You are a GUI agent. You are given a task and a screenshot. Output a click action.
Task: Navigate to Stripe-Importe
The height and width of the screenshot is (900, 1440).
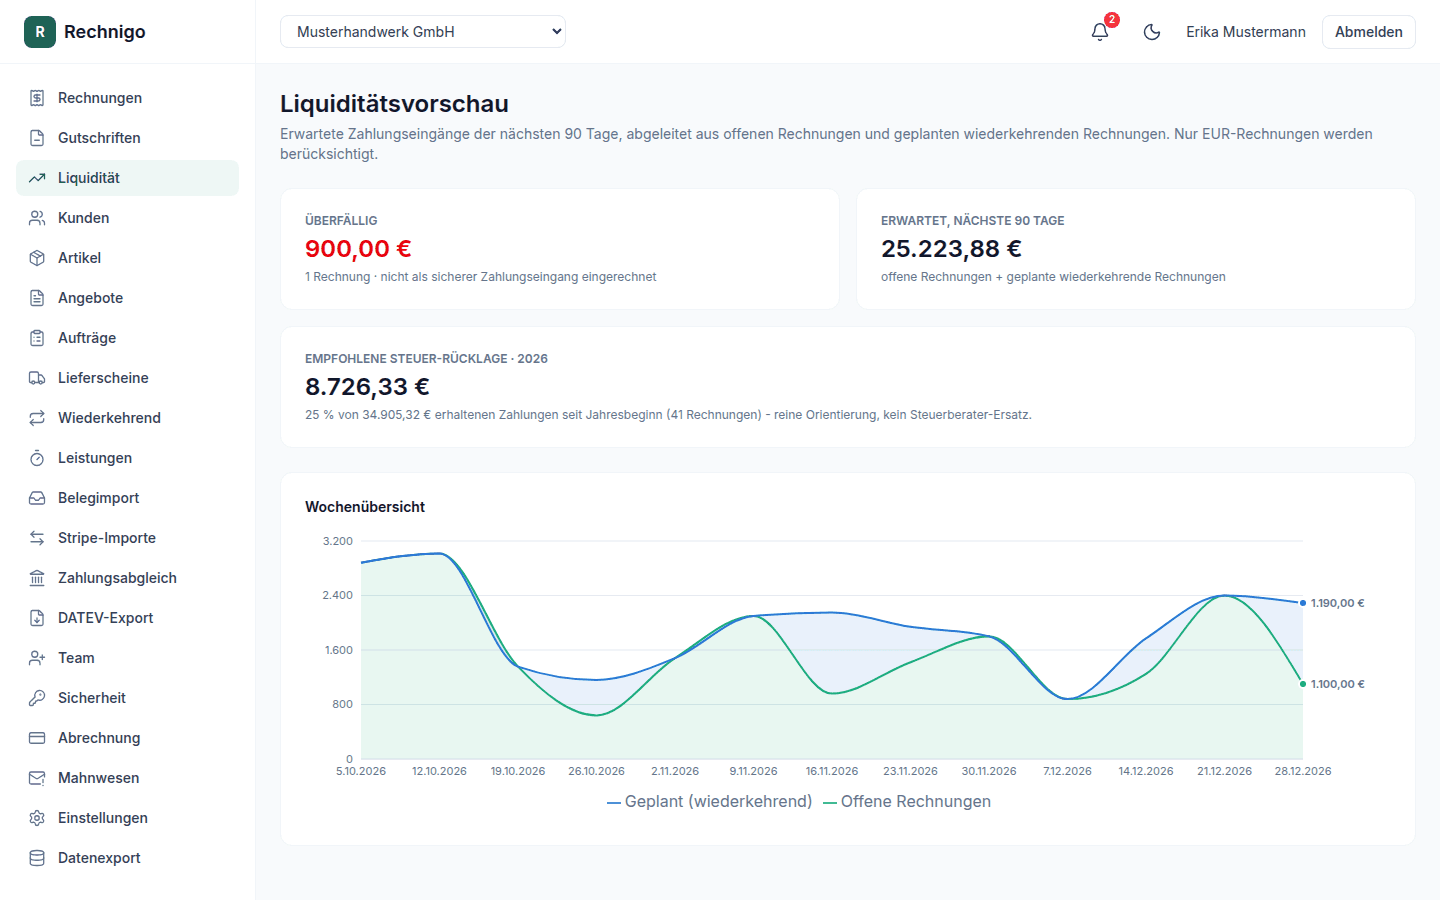pos(127,538)
